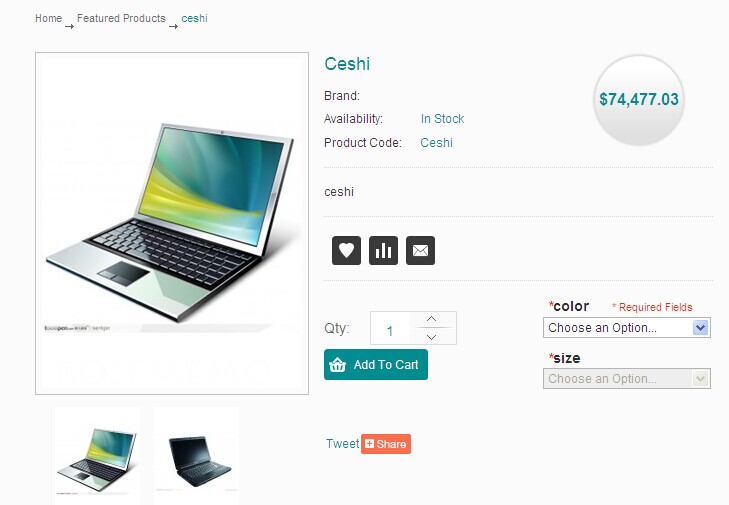Email a friend via envelope icon
729x505 pixels.
point(420,251)
